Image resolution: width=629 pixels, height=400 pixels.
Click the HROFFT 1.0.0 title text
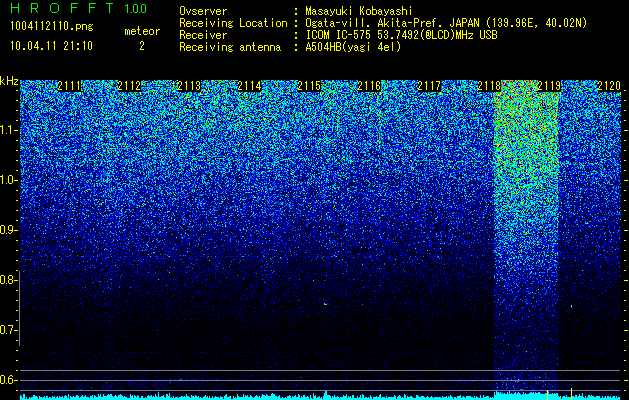tap(79, 8)
